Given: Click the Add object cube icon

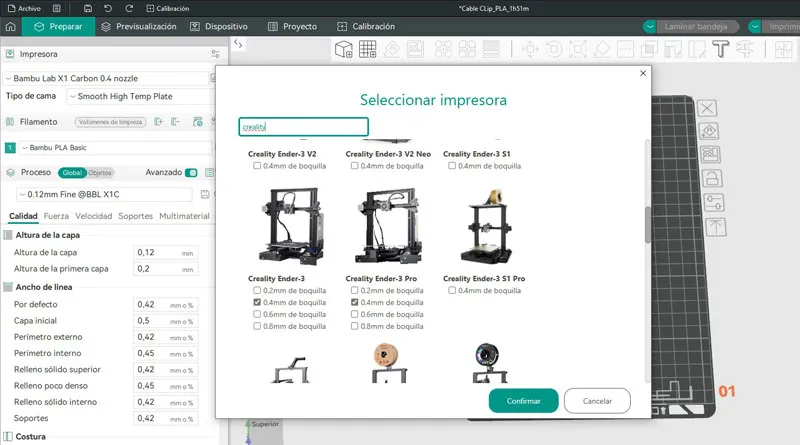Looking at the screenshot, I should pyautogui.click(x=344, y=50).
